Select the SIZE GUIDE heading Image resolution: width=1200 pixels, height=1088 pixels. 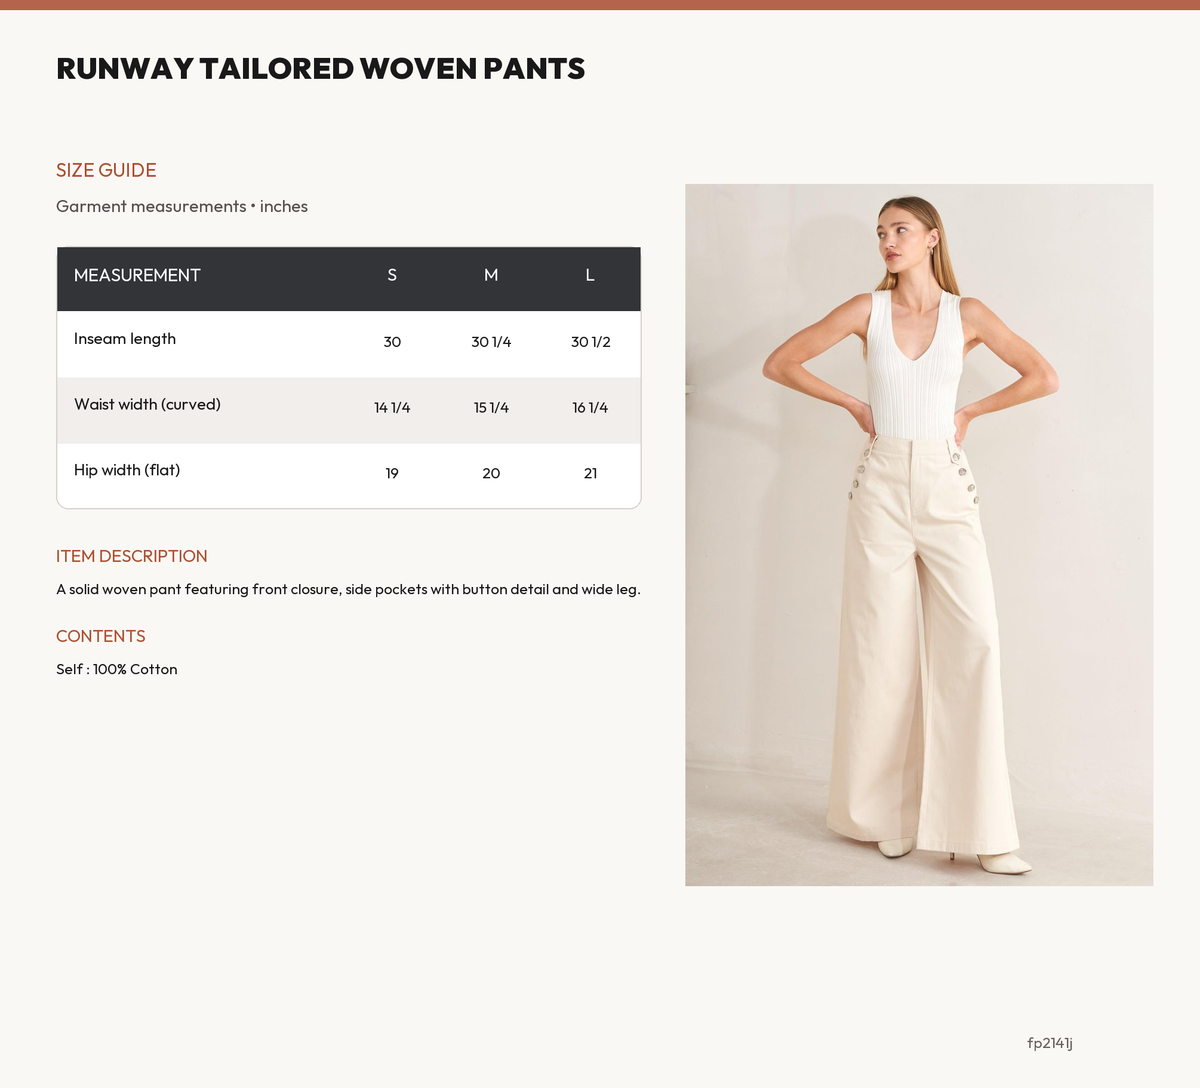106,170
